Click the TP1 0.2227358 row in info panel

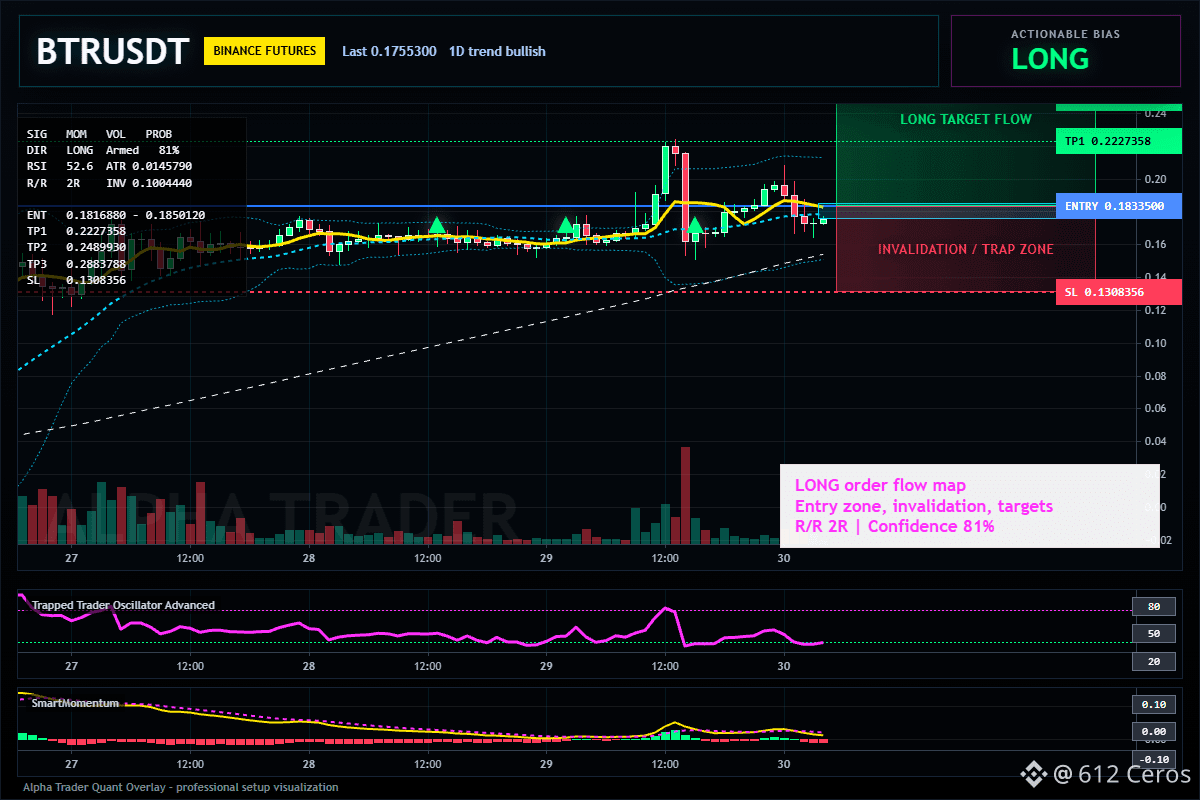76,231
